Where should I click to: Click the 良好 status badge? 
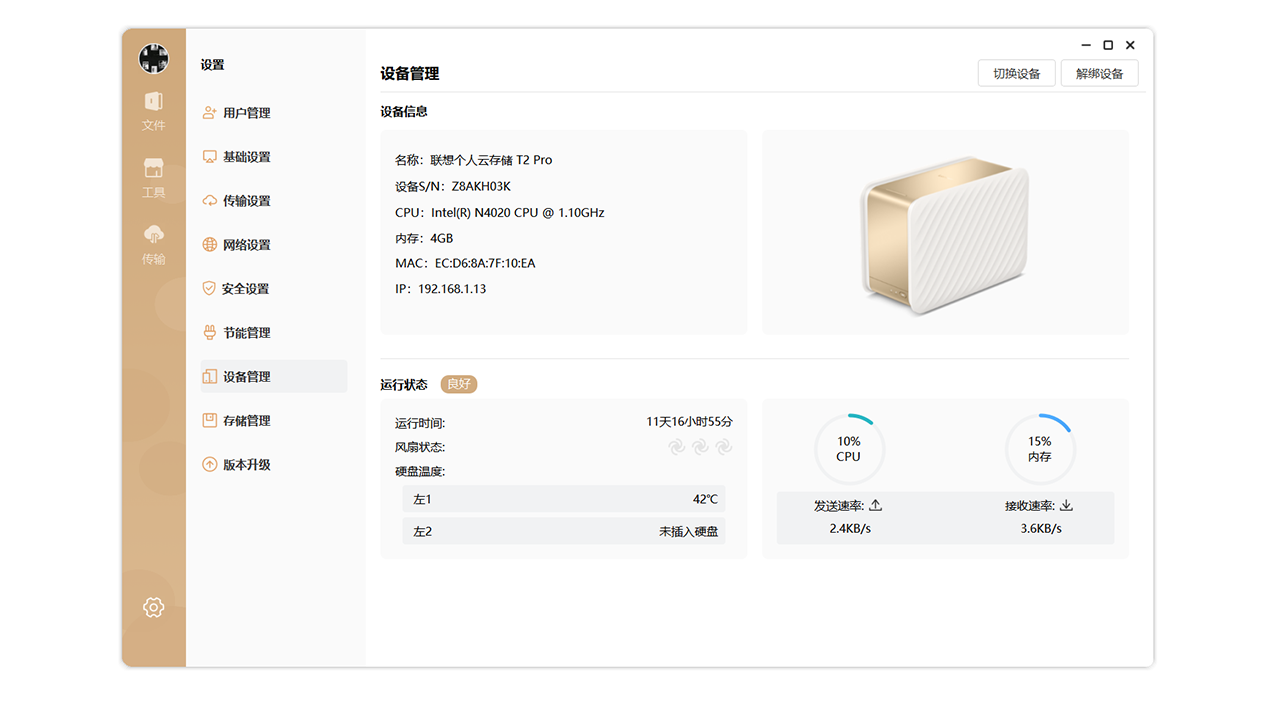[x=458, y=384]
